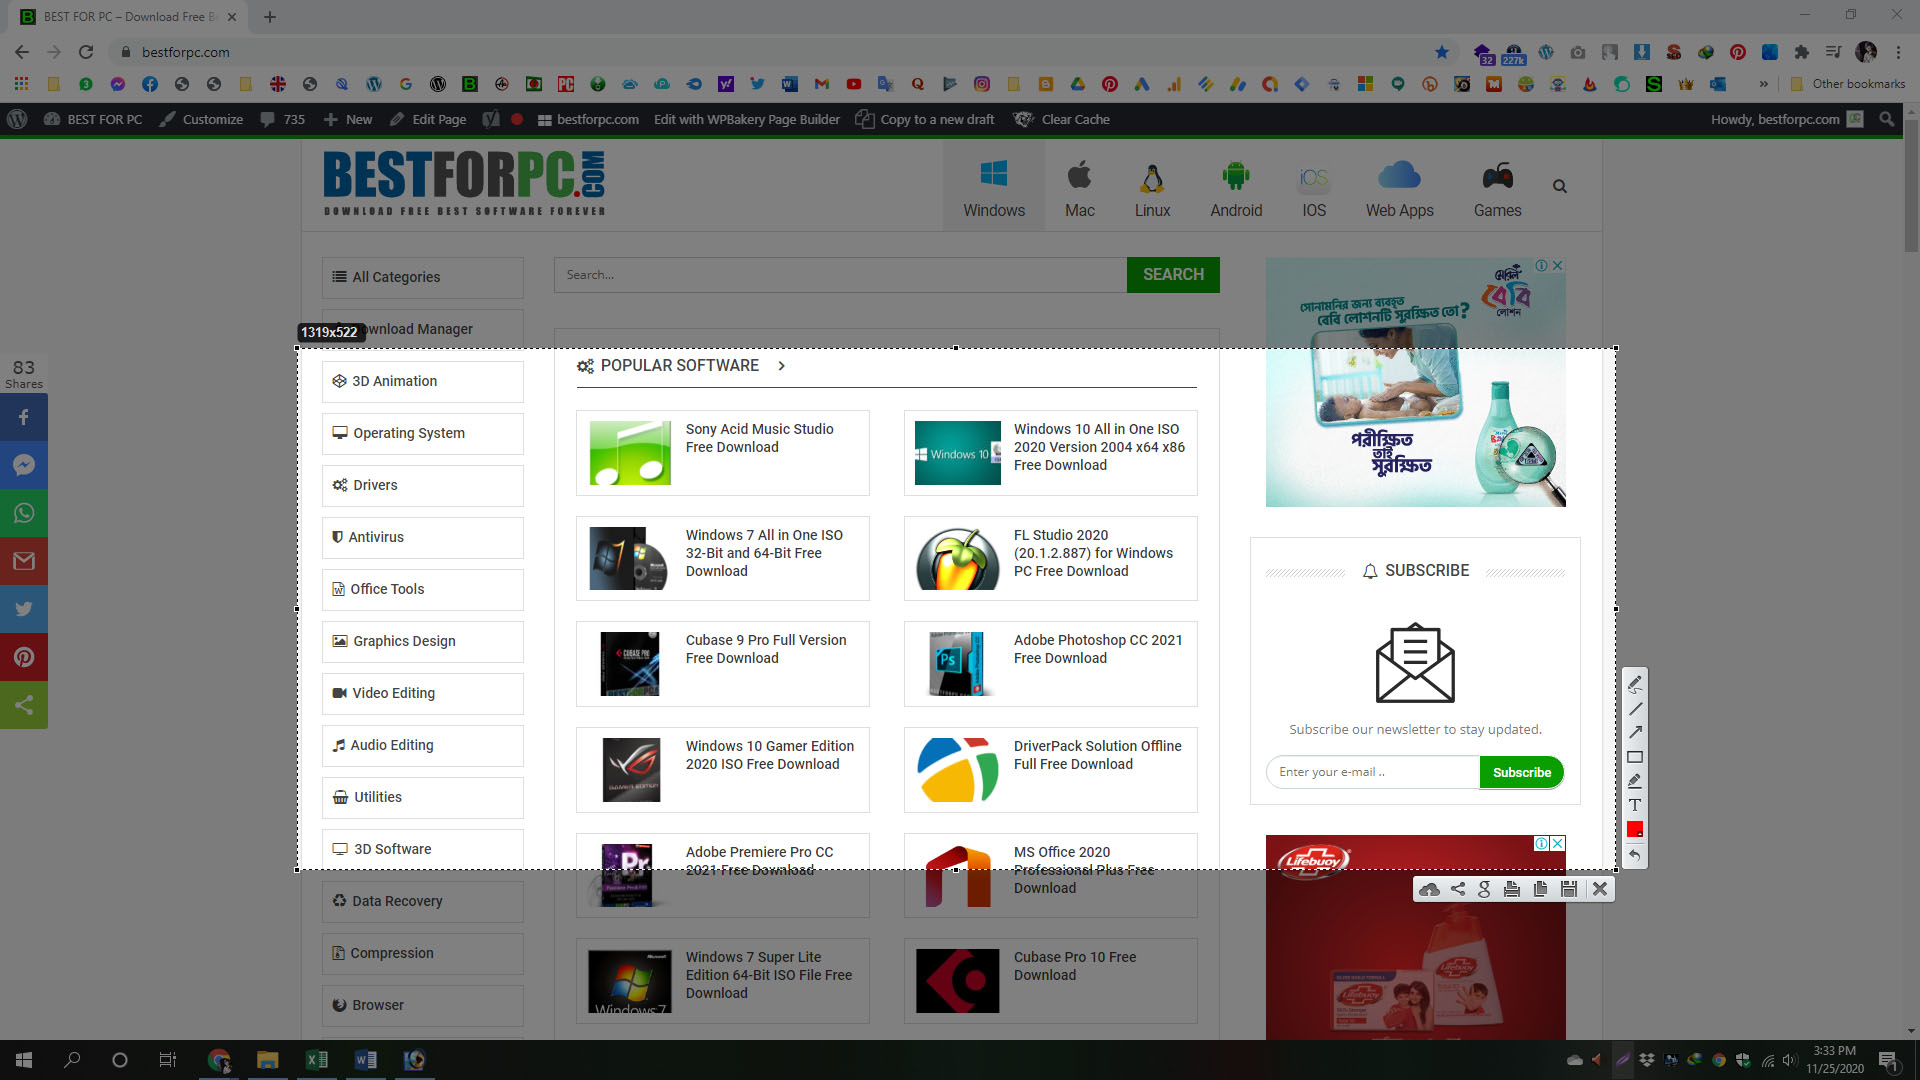The height and width of the screenshot is (1080, 1920).
Task: Open the Audio Editing category
Action: pos(422,745)
